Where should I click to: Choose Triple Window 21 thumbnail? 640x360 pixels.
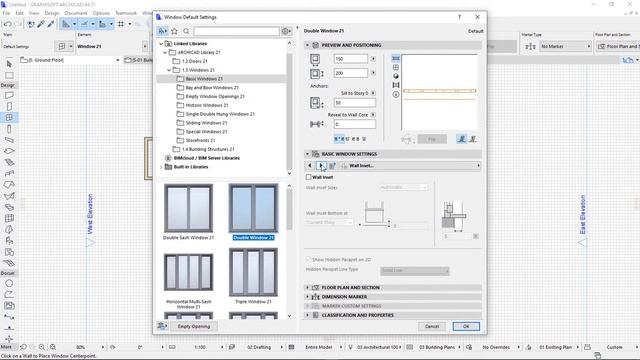coord(253,272)
